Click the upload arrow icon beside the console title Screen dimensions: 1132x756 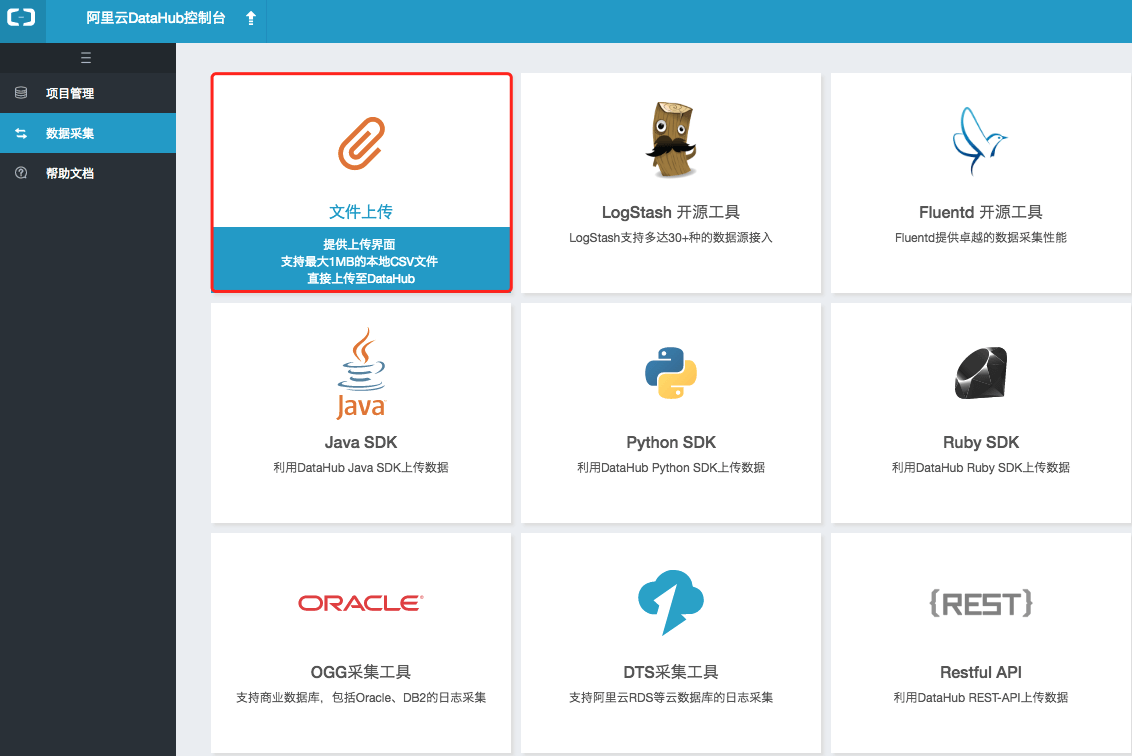click(251, 18)
